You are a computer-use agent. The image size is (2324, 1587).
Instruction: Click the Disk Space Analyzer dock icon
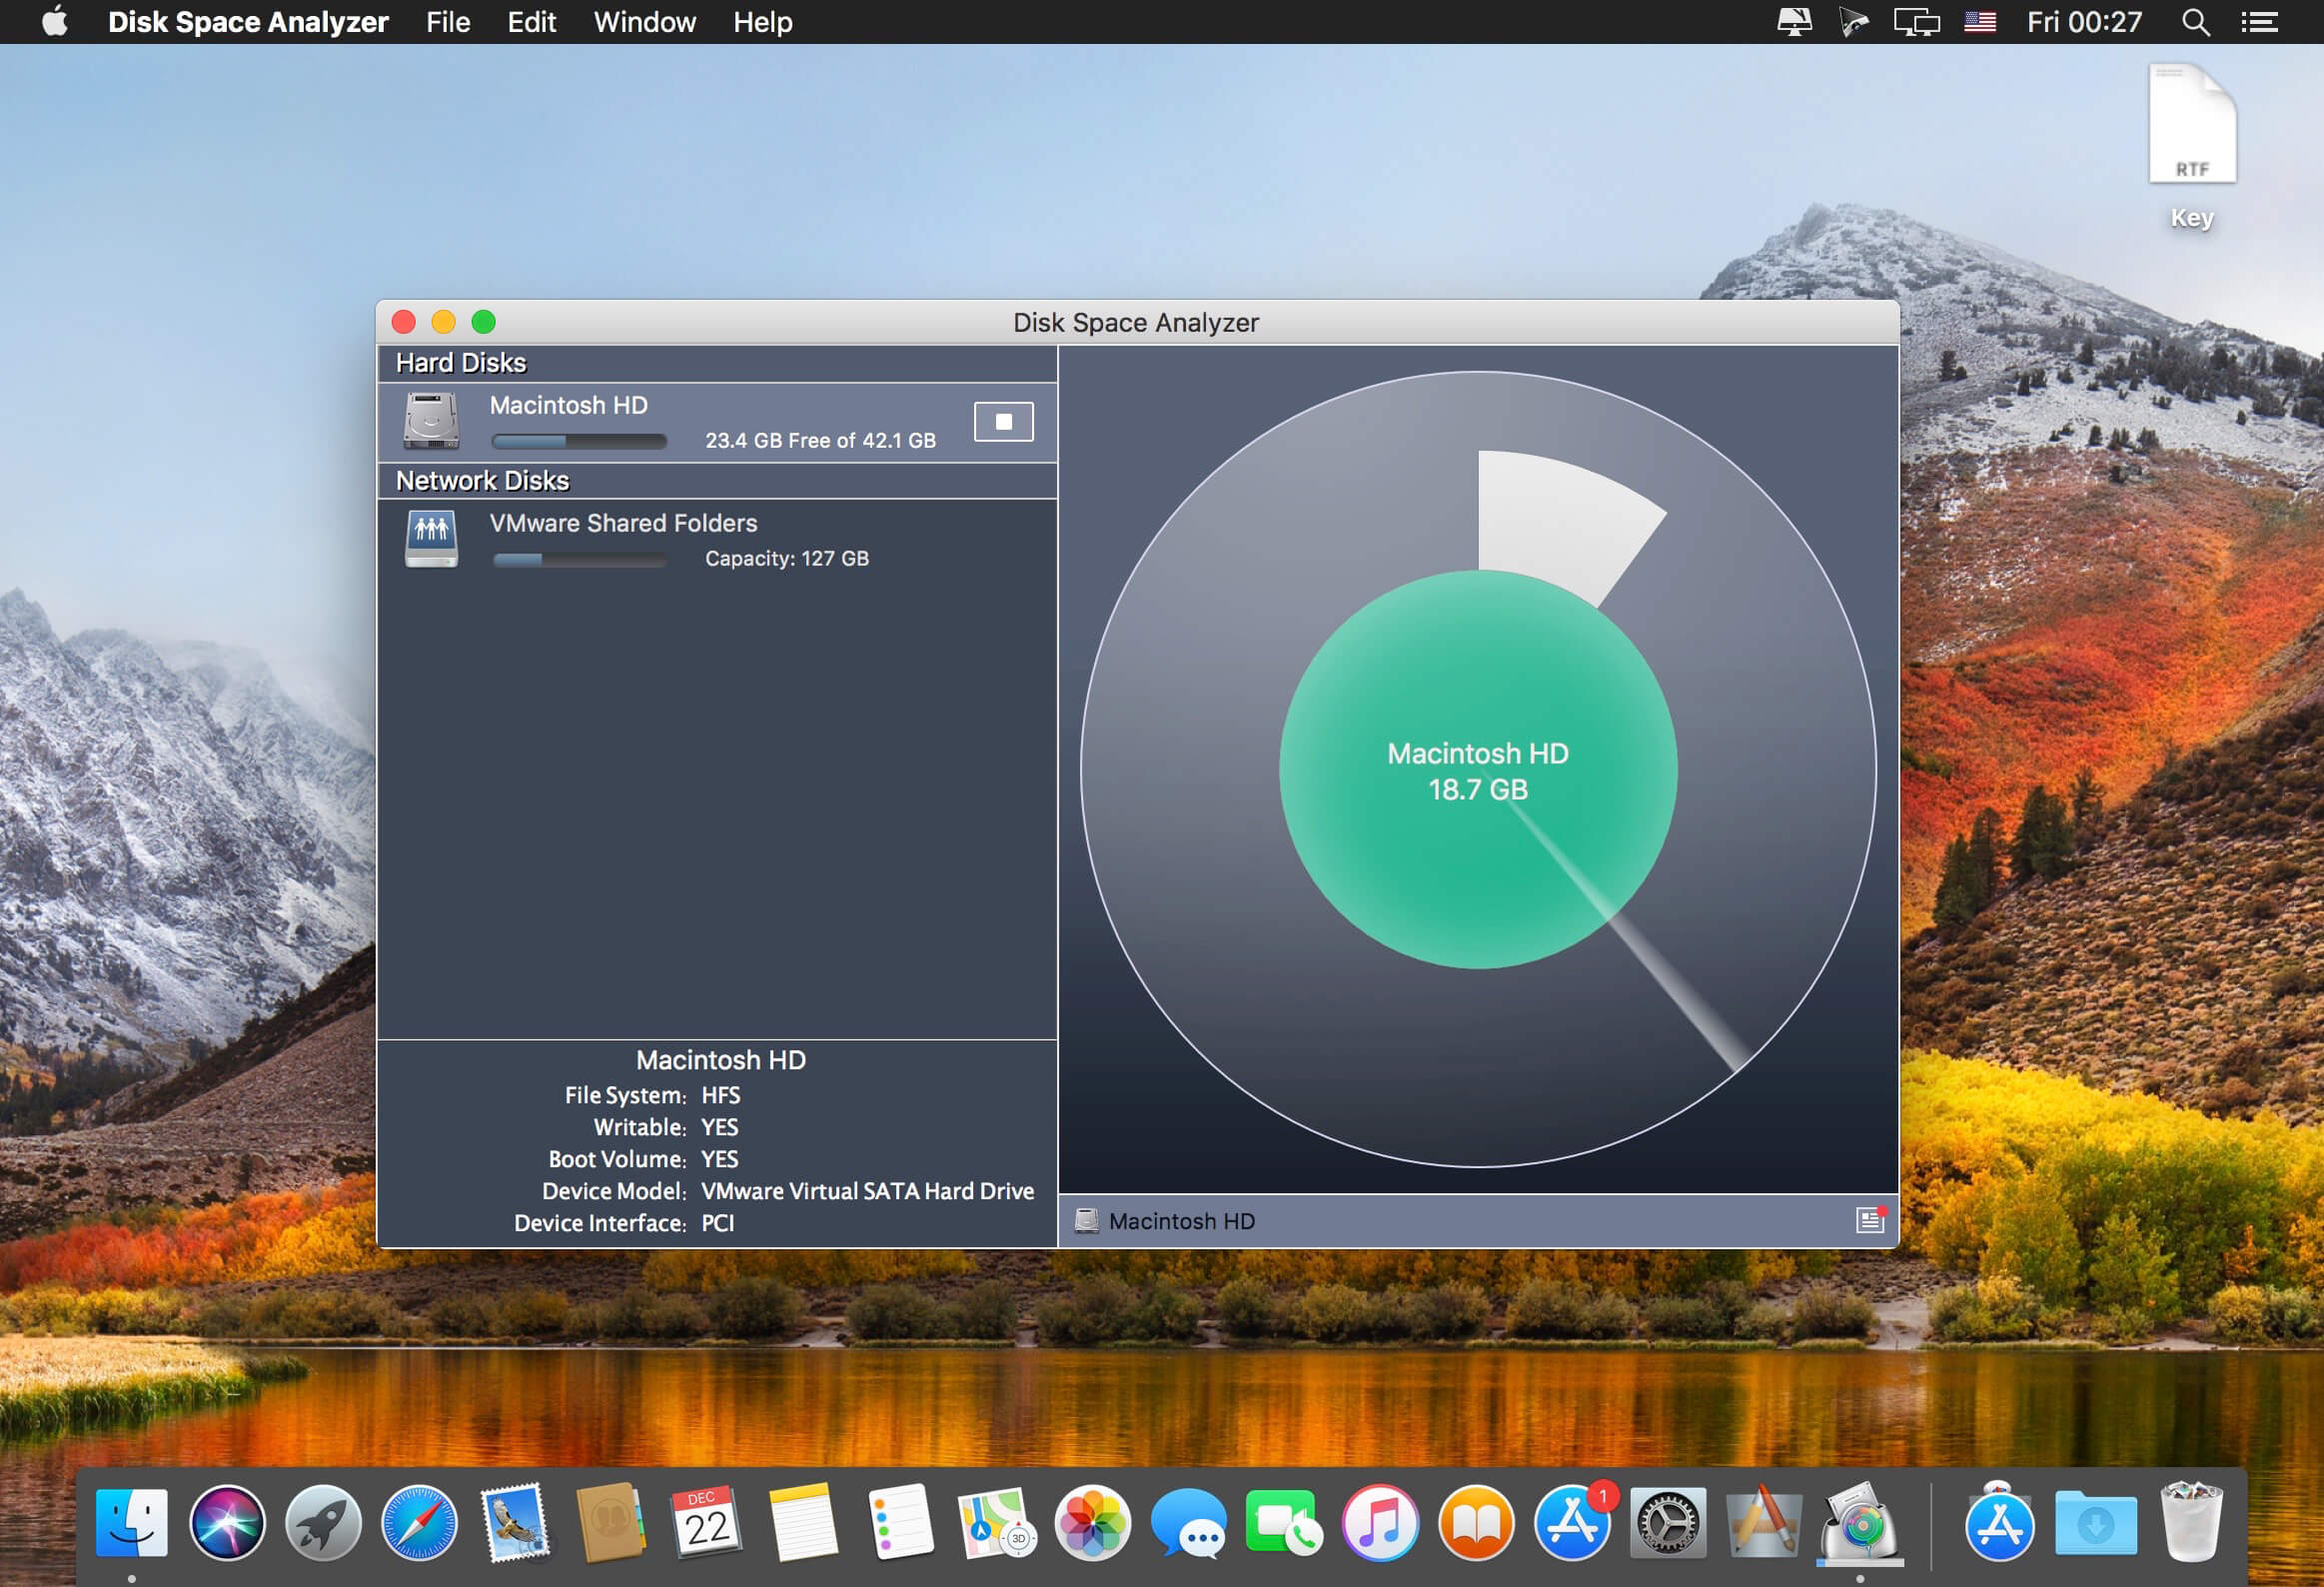click(1860, 1522)
